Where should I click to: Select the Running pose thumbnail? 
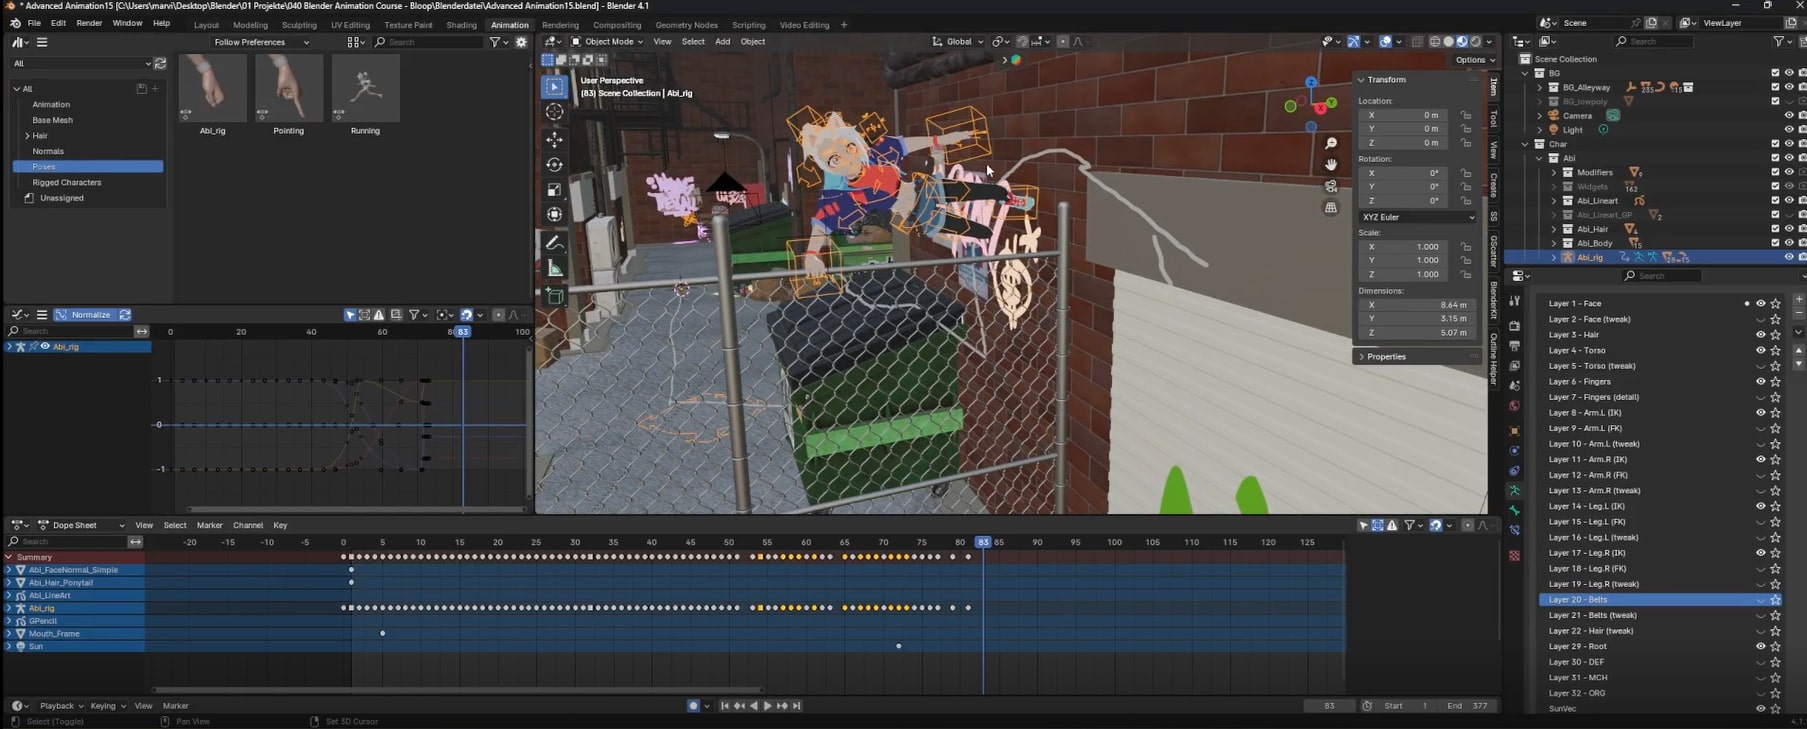pyautogui.click(x=365, y=89)
